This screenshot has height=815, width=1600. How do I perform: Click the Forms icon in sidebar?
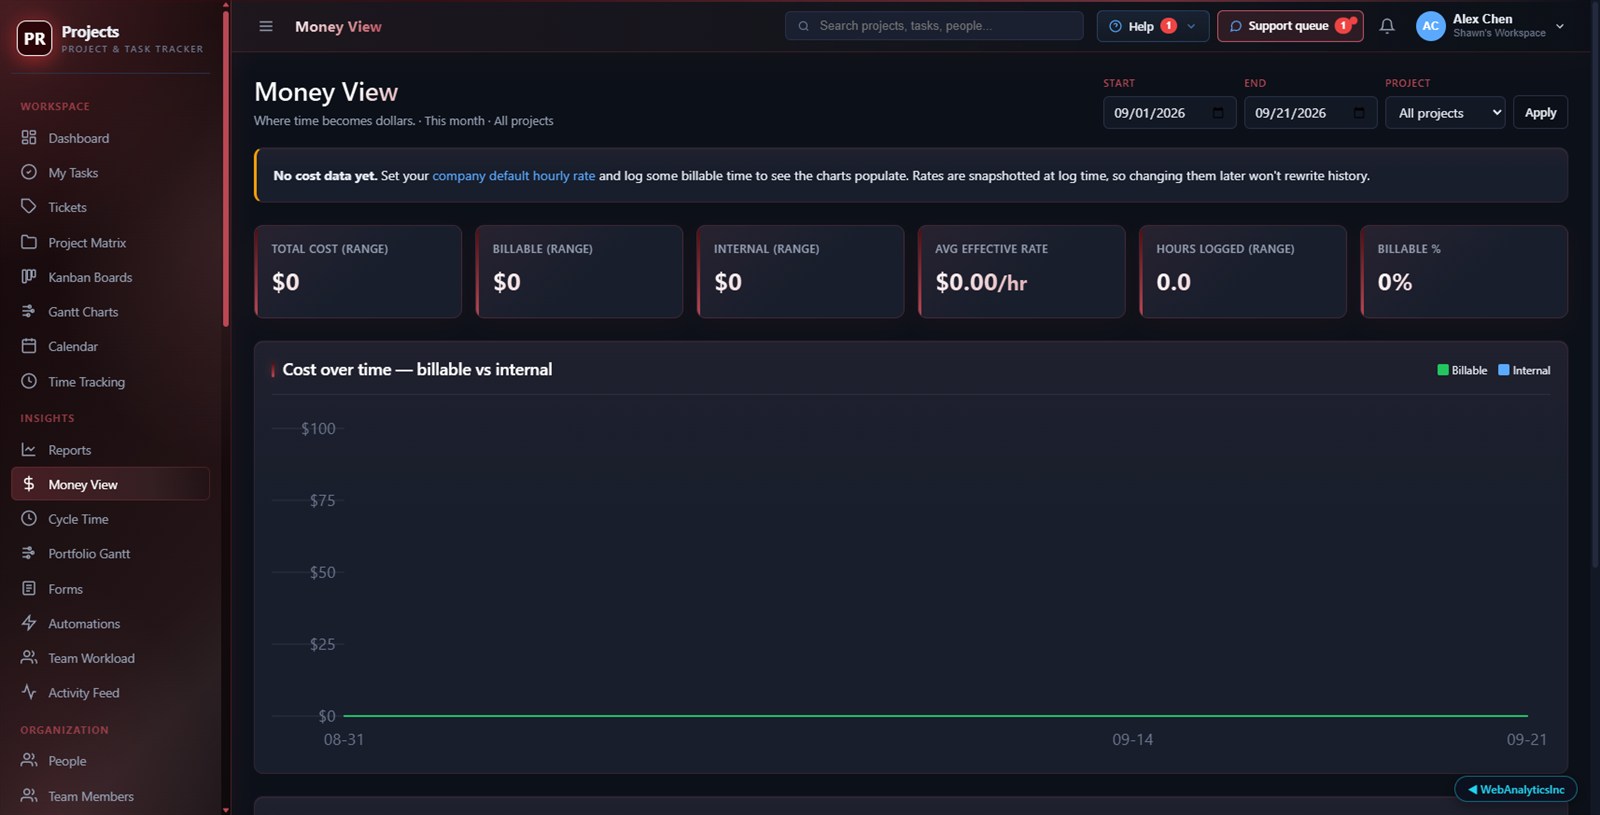click(29, 588)
